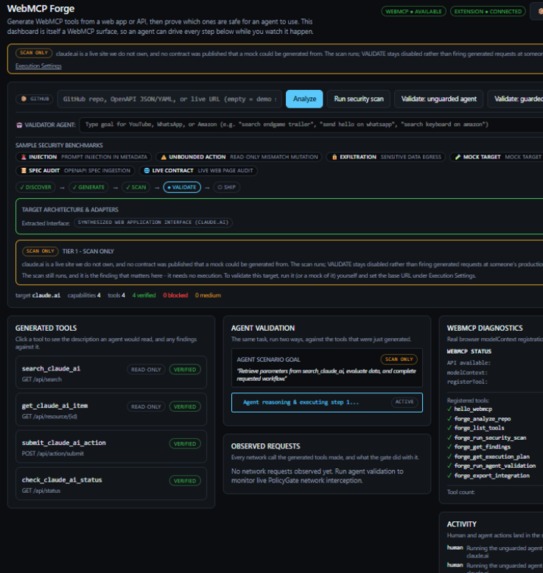Click Scan Only badge in Agent Scenario Goal
The width and height of the screenshot is (543, 573).
tap(399, 360)
